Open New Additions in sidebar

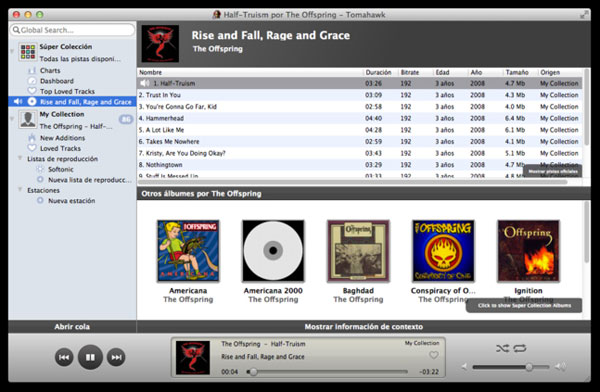(x=62, y=138)
